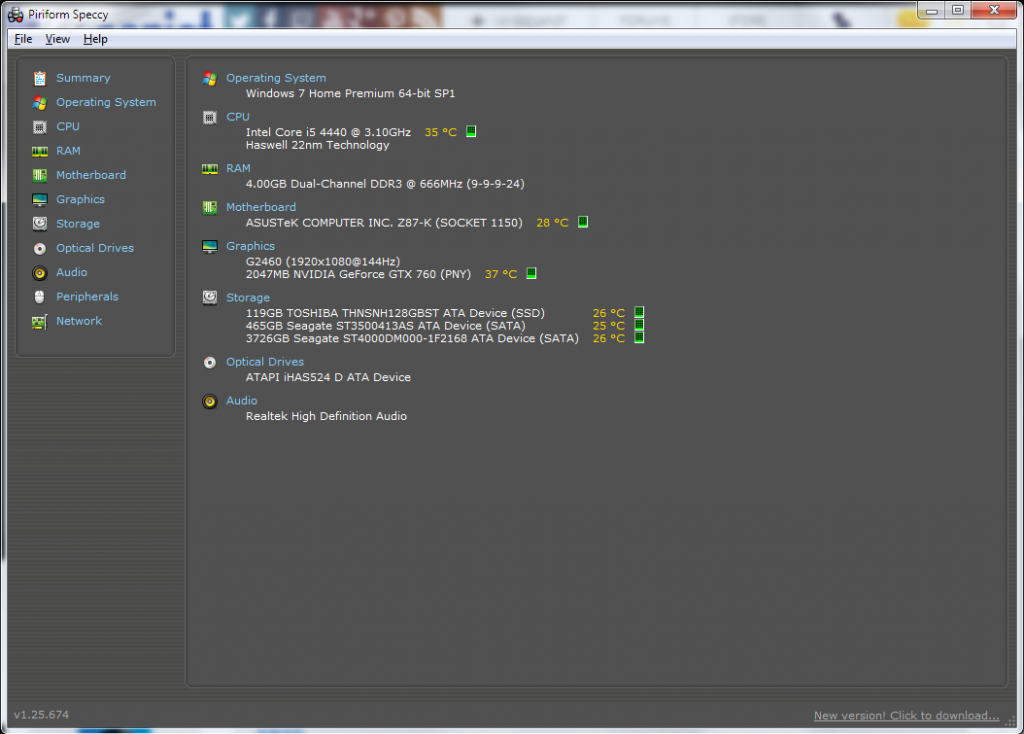The width and height of the screenshot is (1024, 734).
Task: Select CPU in the sidebar
Action: click(68, 127)
